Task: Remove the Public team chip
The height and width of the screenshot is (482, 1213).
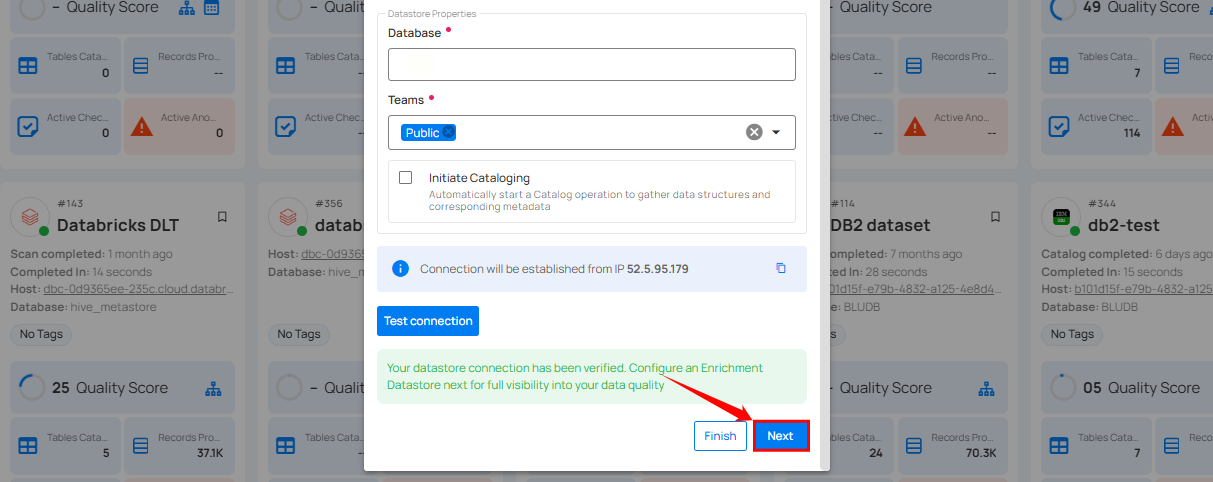Action: pyautogui.click(x=449, y=133)
